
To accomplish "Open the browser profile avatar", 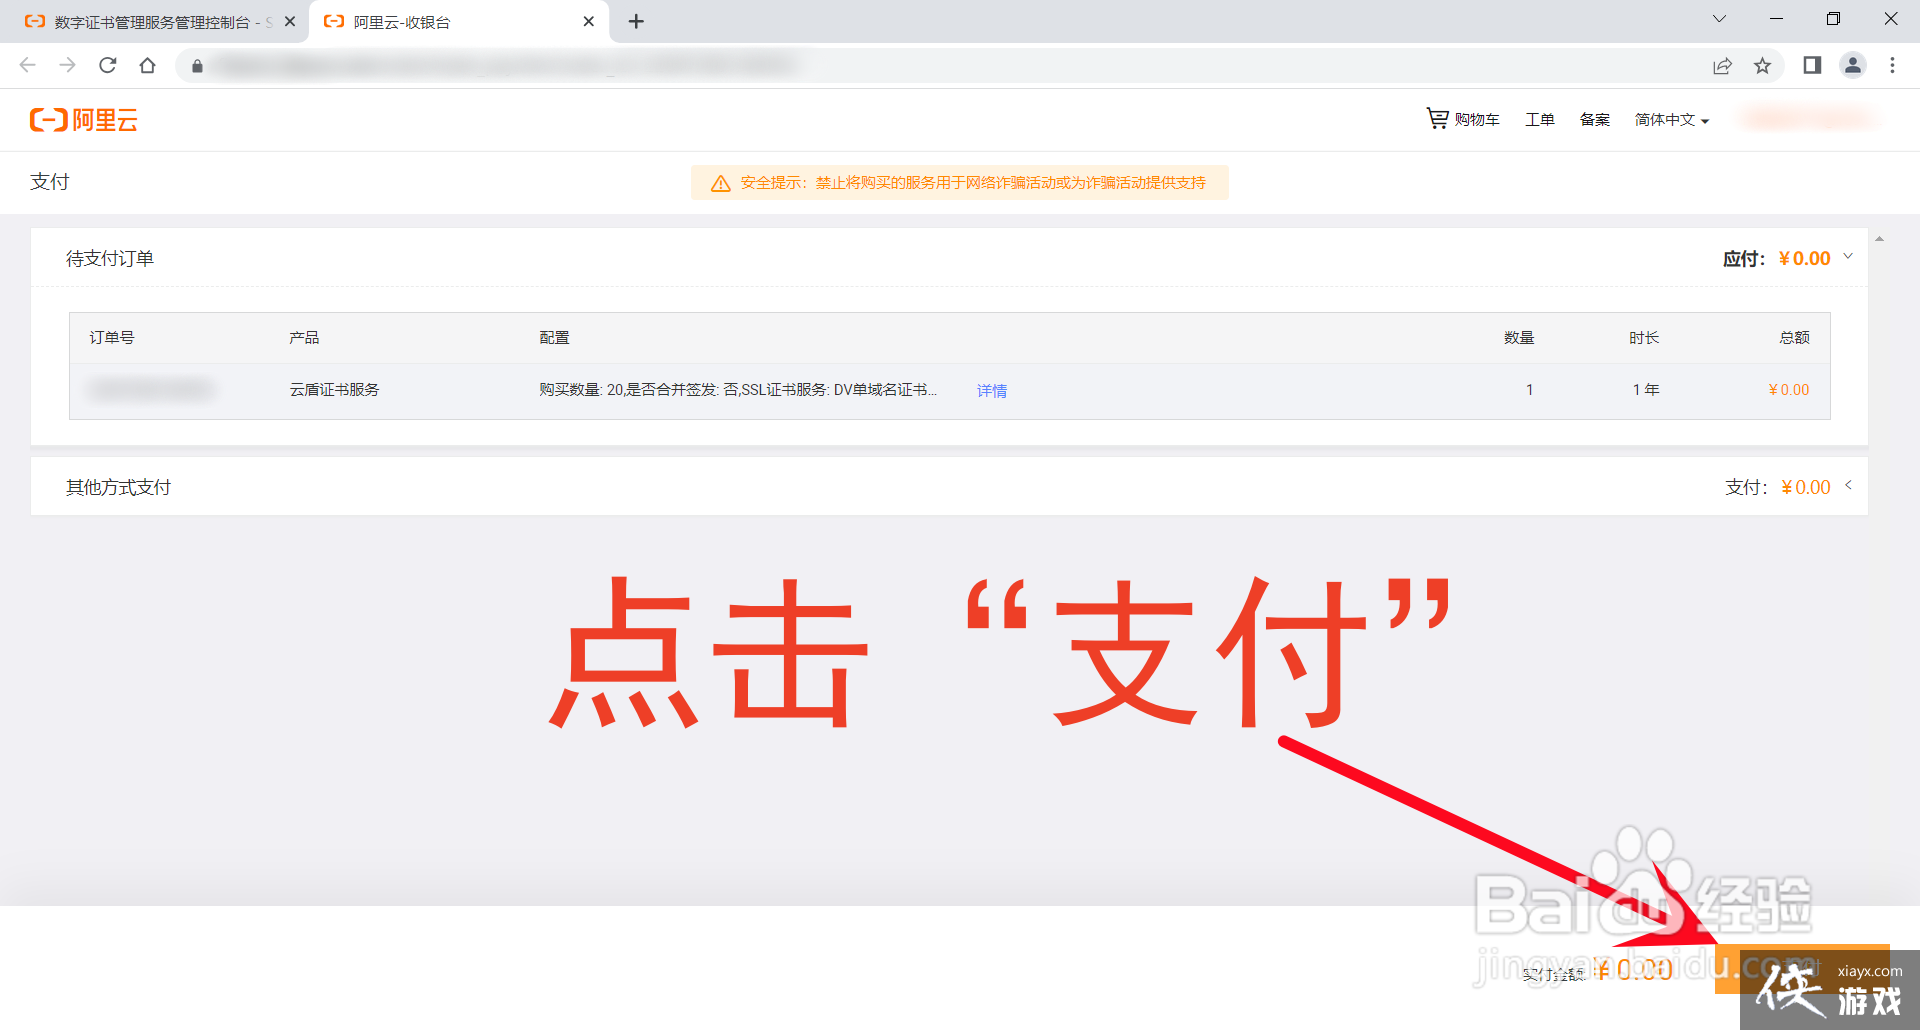I will pos(1853,65).
